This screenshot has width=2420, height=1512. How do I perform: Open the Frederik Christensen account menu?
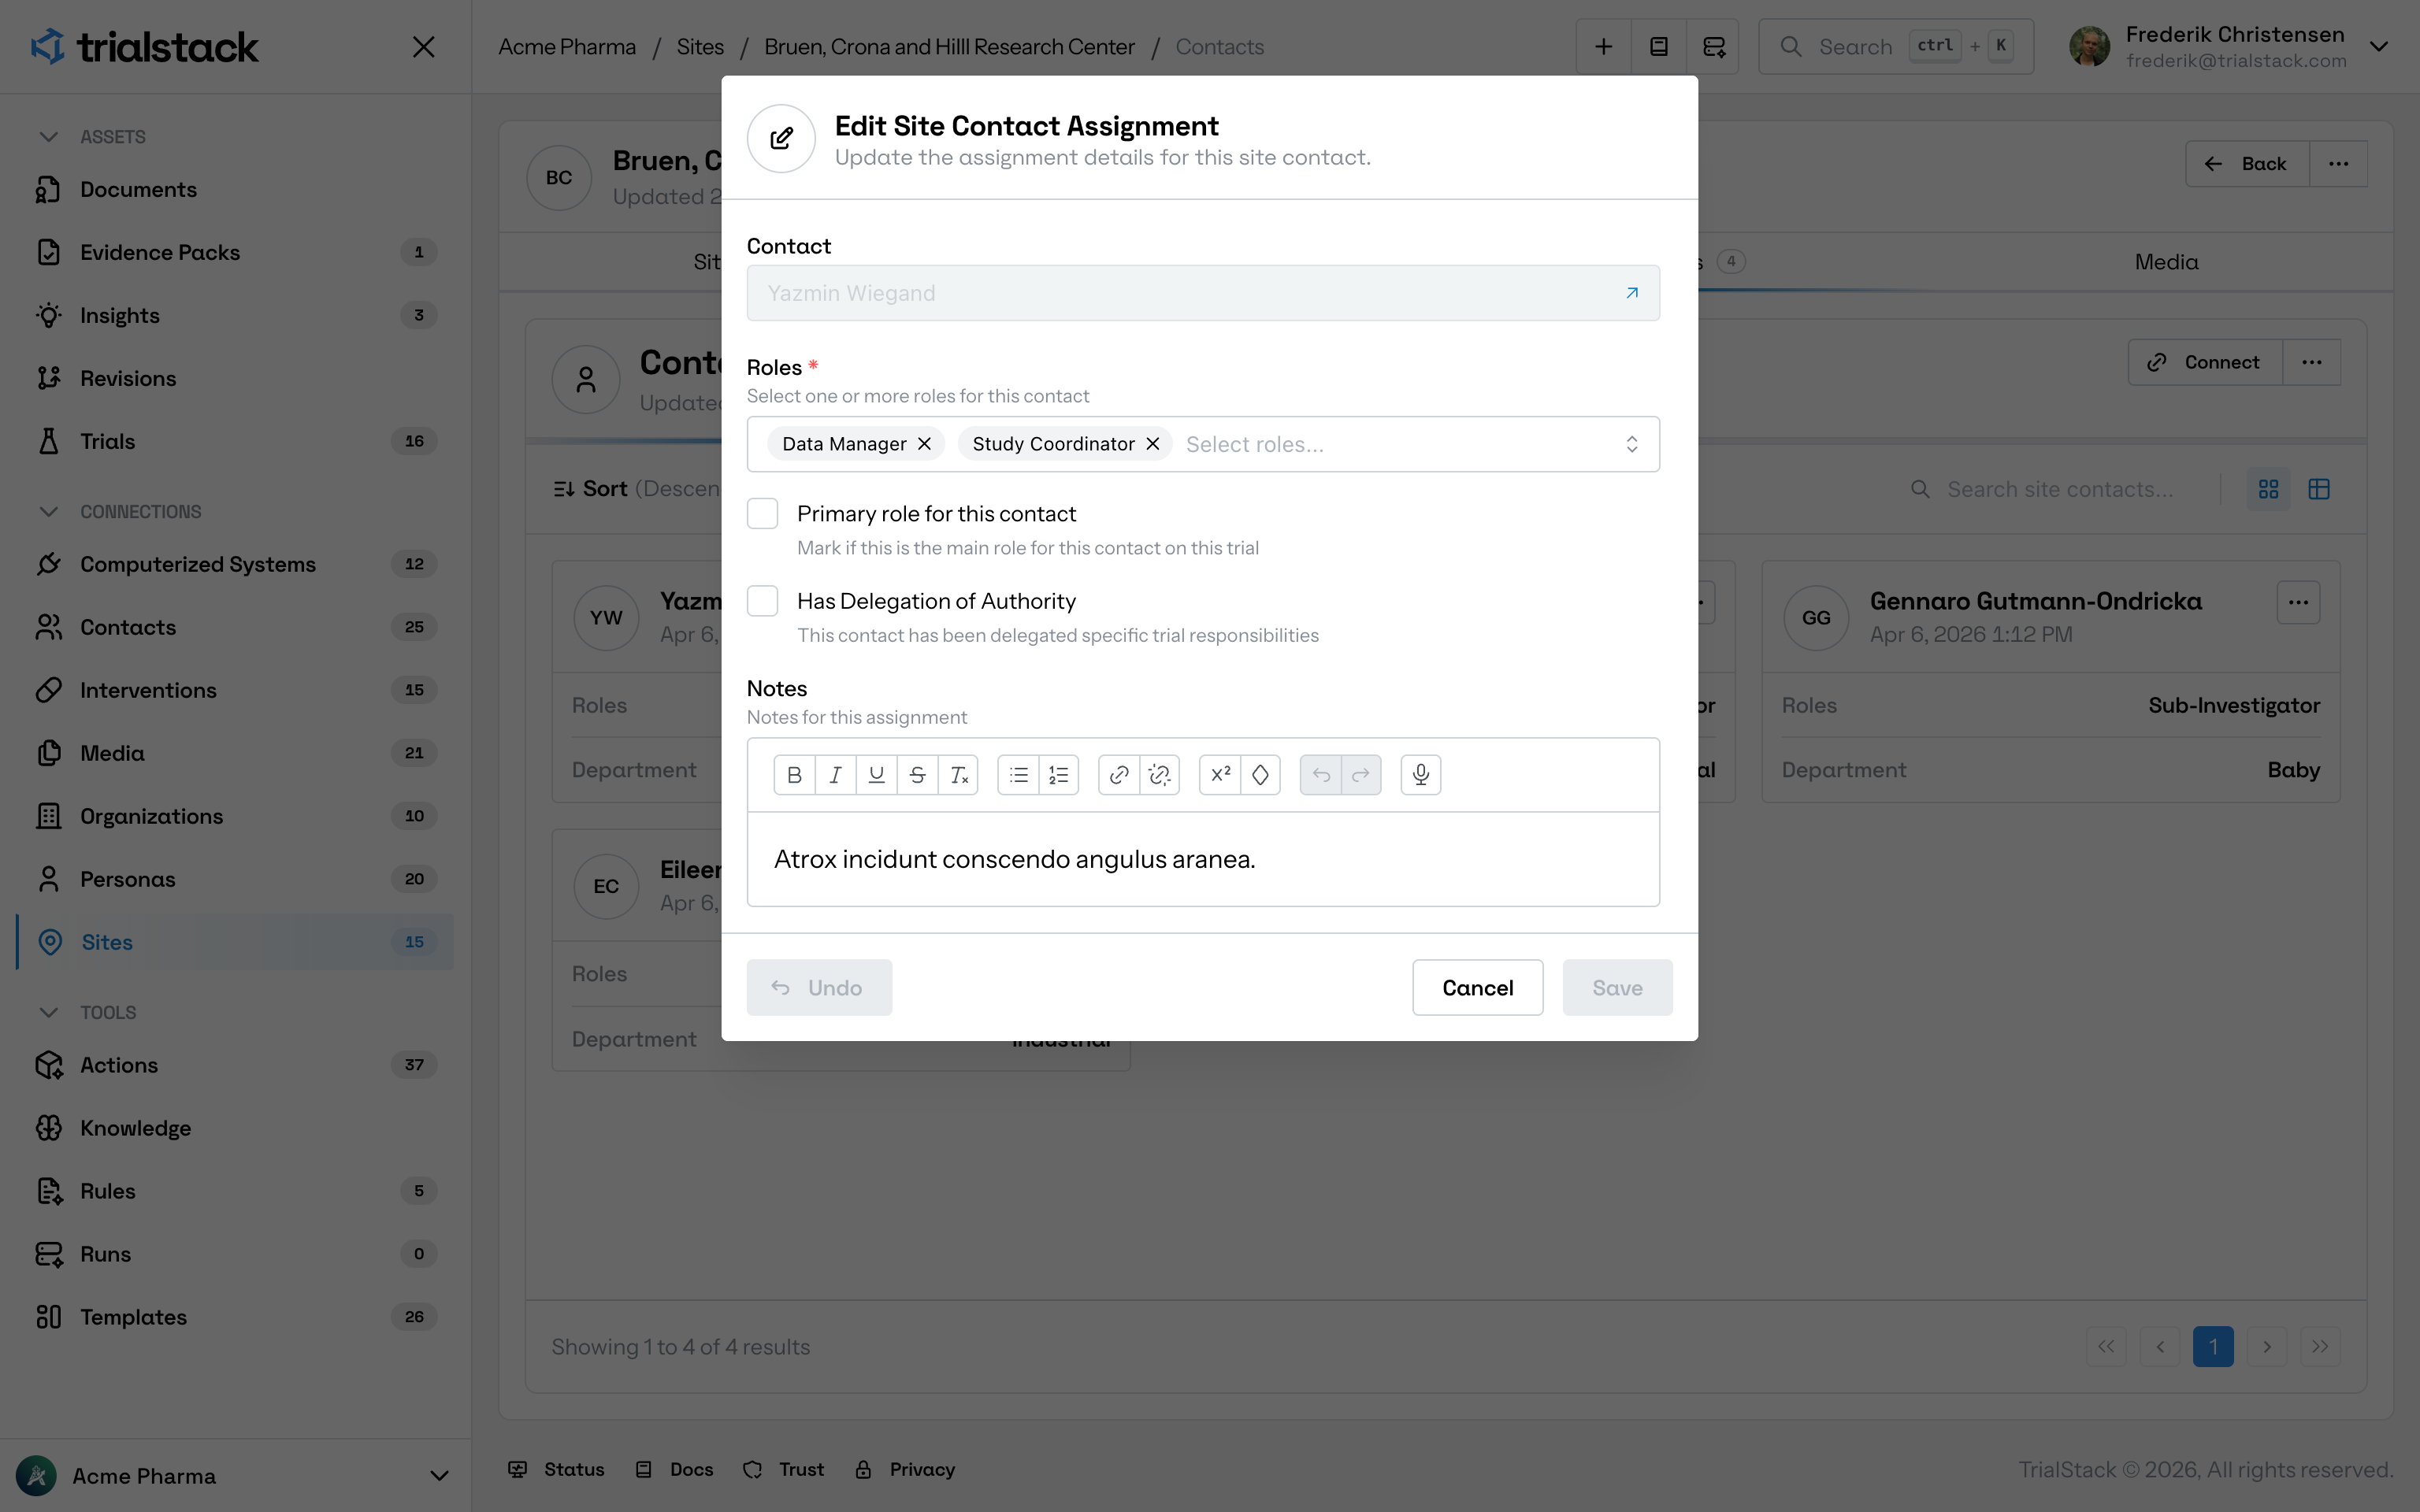pyautogui.click(x=2229, y=47)
